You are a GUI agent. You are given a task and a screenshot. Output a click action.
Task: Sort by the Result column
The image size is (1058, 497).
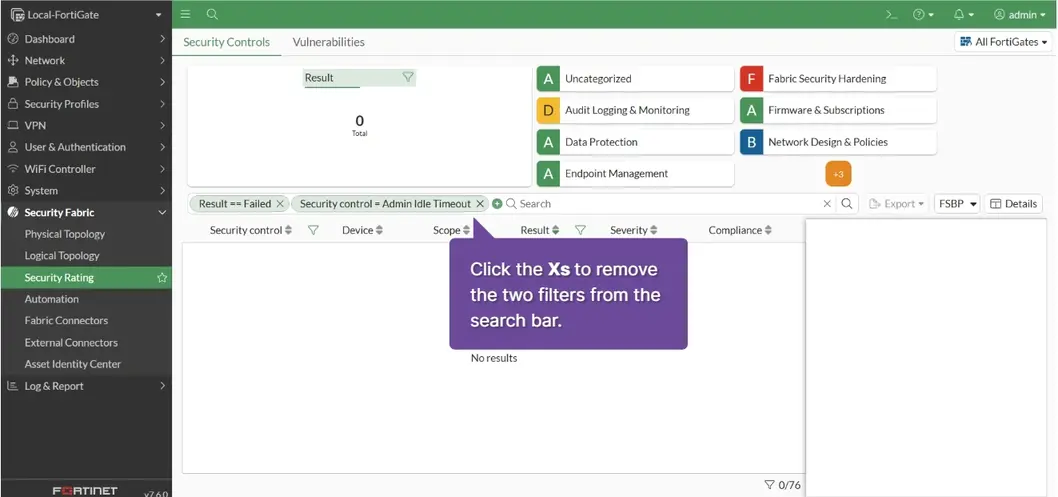pyautogui.click(x=540, y=230)
